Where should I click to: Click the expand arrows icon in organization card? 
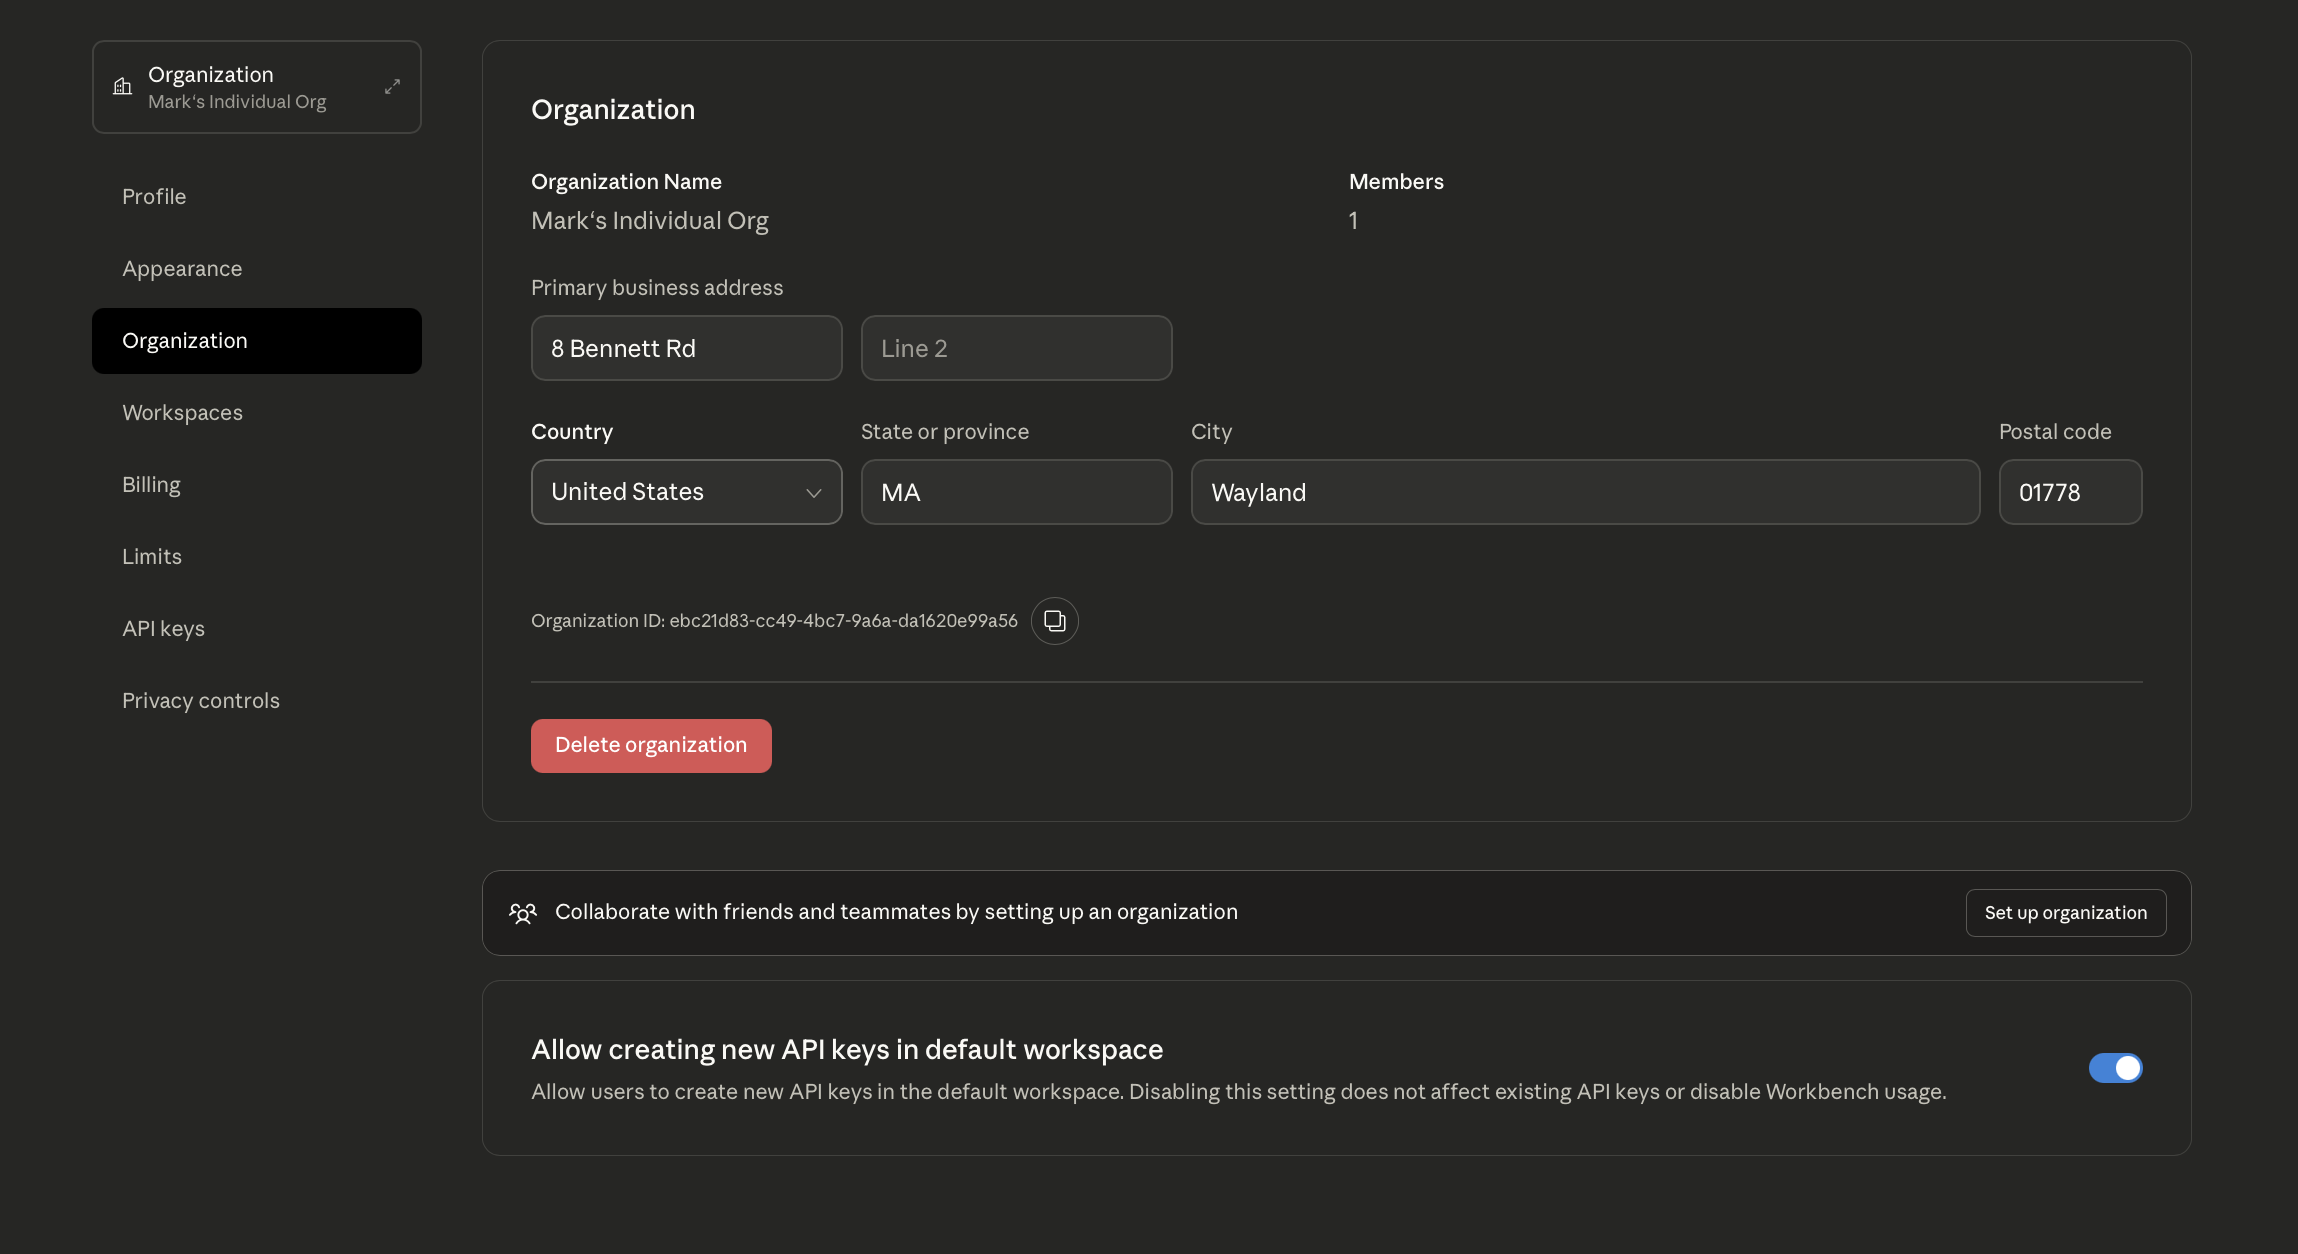392,87
